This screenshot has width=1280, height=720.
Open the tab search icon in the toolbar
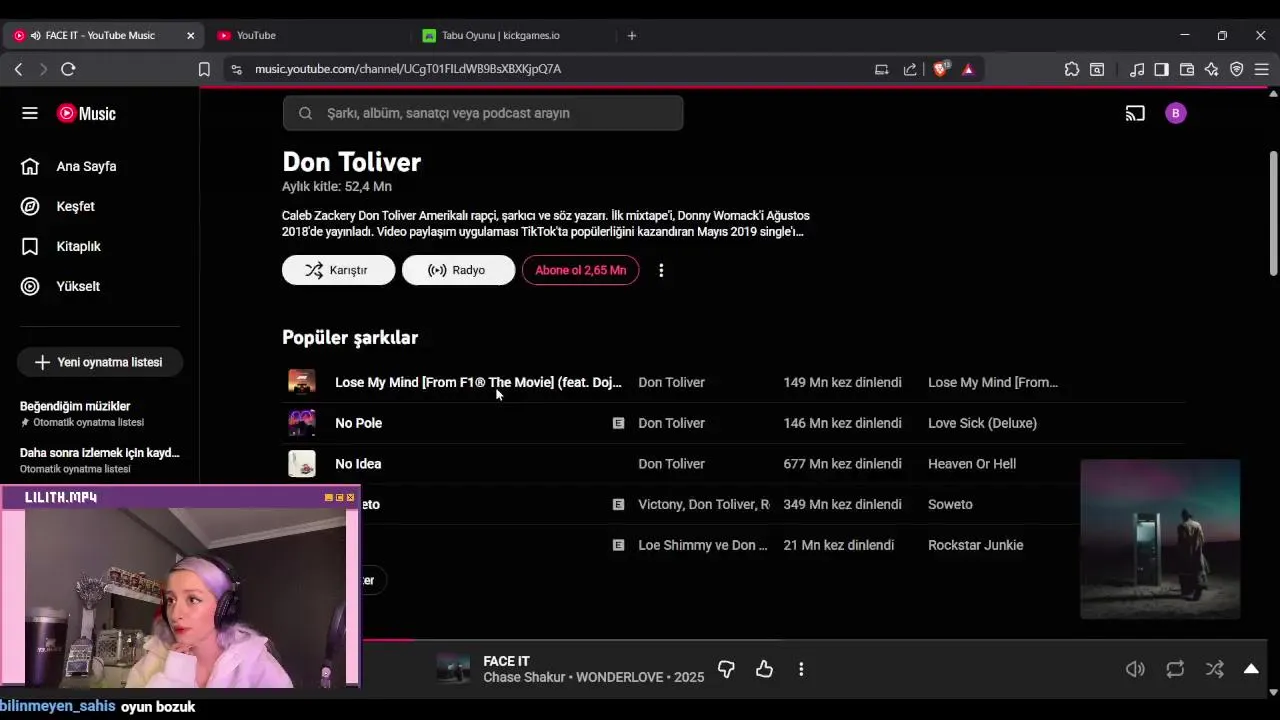(x=1097, y=69)
